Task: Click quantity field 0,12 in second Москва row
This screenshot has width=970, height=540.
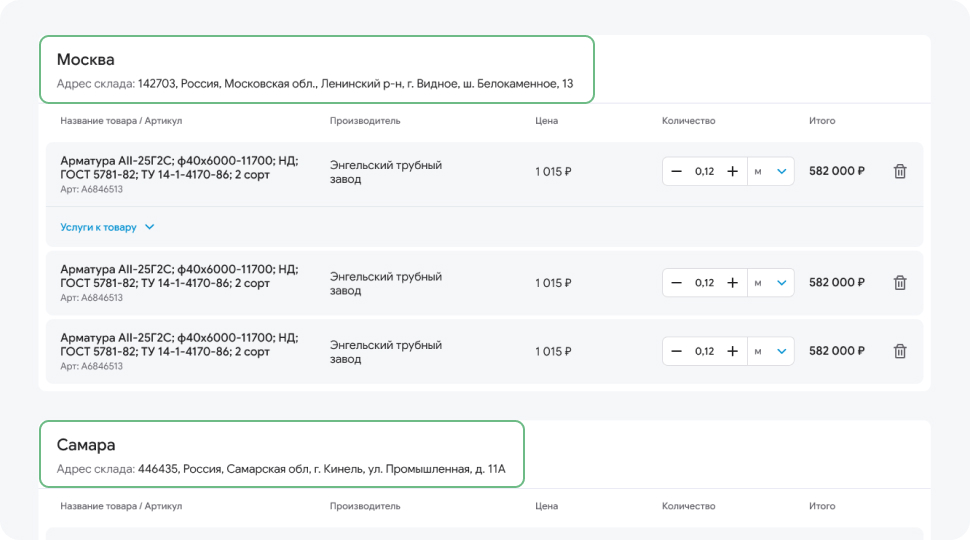Action: click(x=704, y=283)
